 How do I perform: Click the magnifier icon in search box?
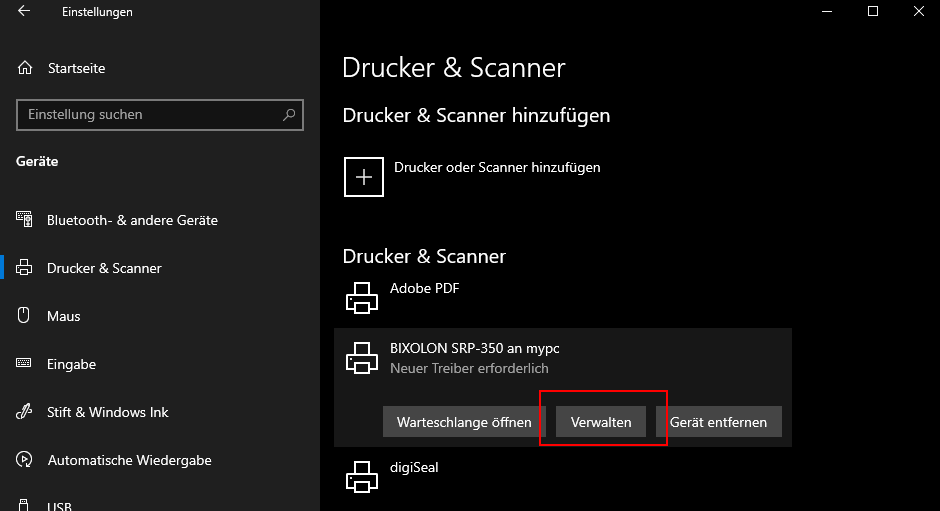click(289, 115)
